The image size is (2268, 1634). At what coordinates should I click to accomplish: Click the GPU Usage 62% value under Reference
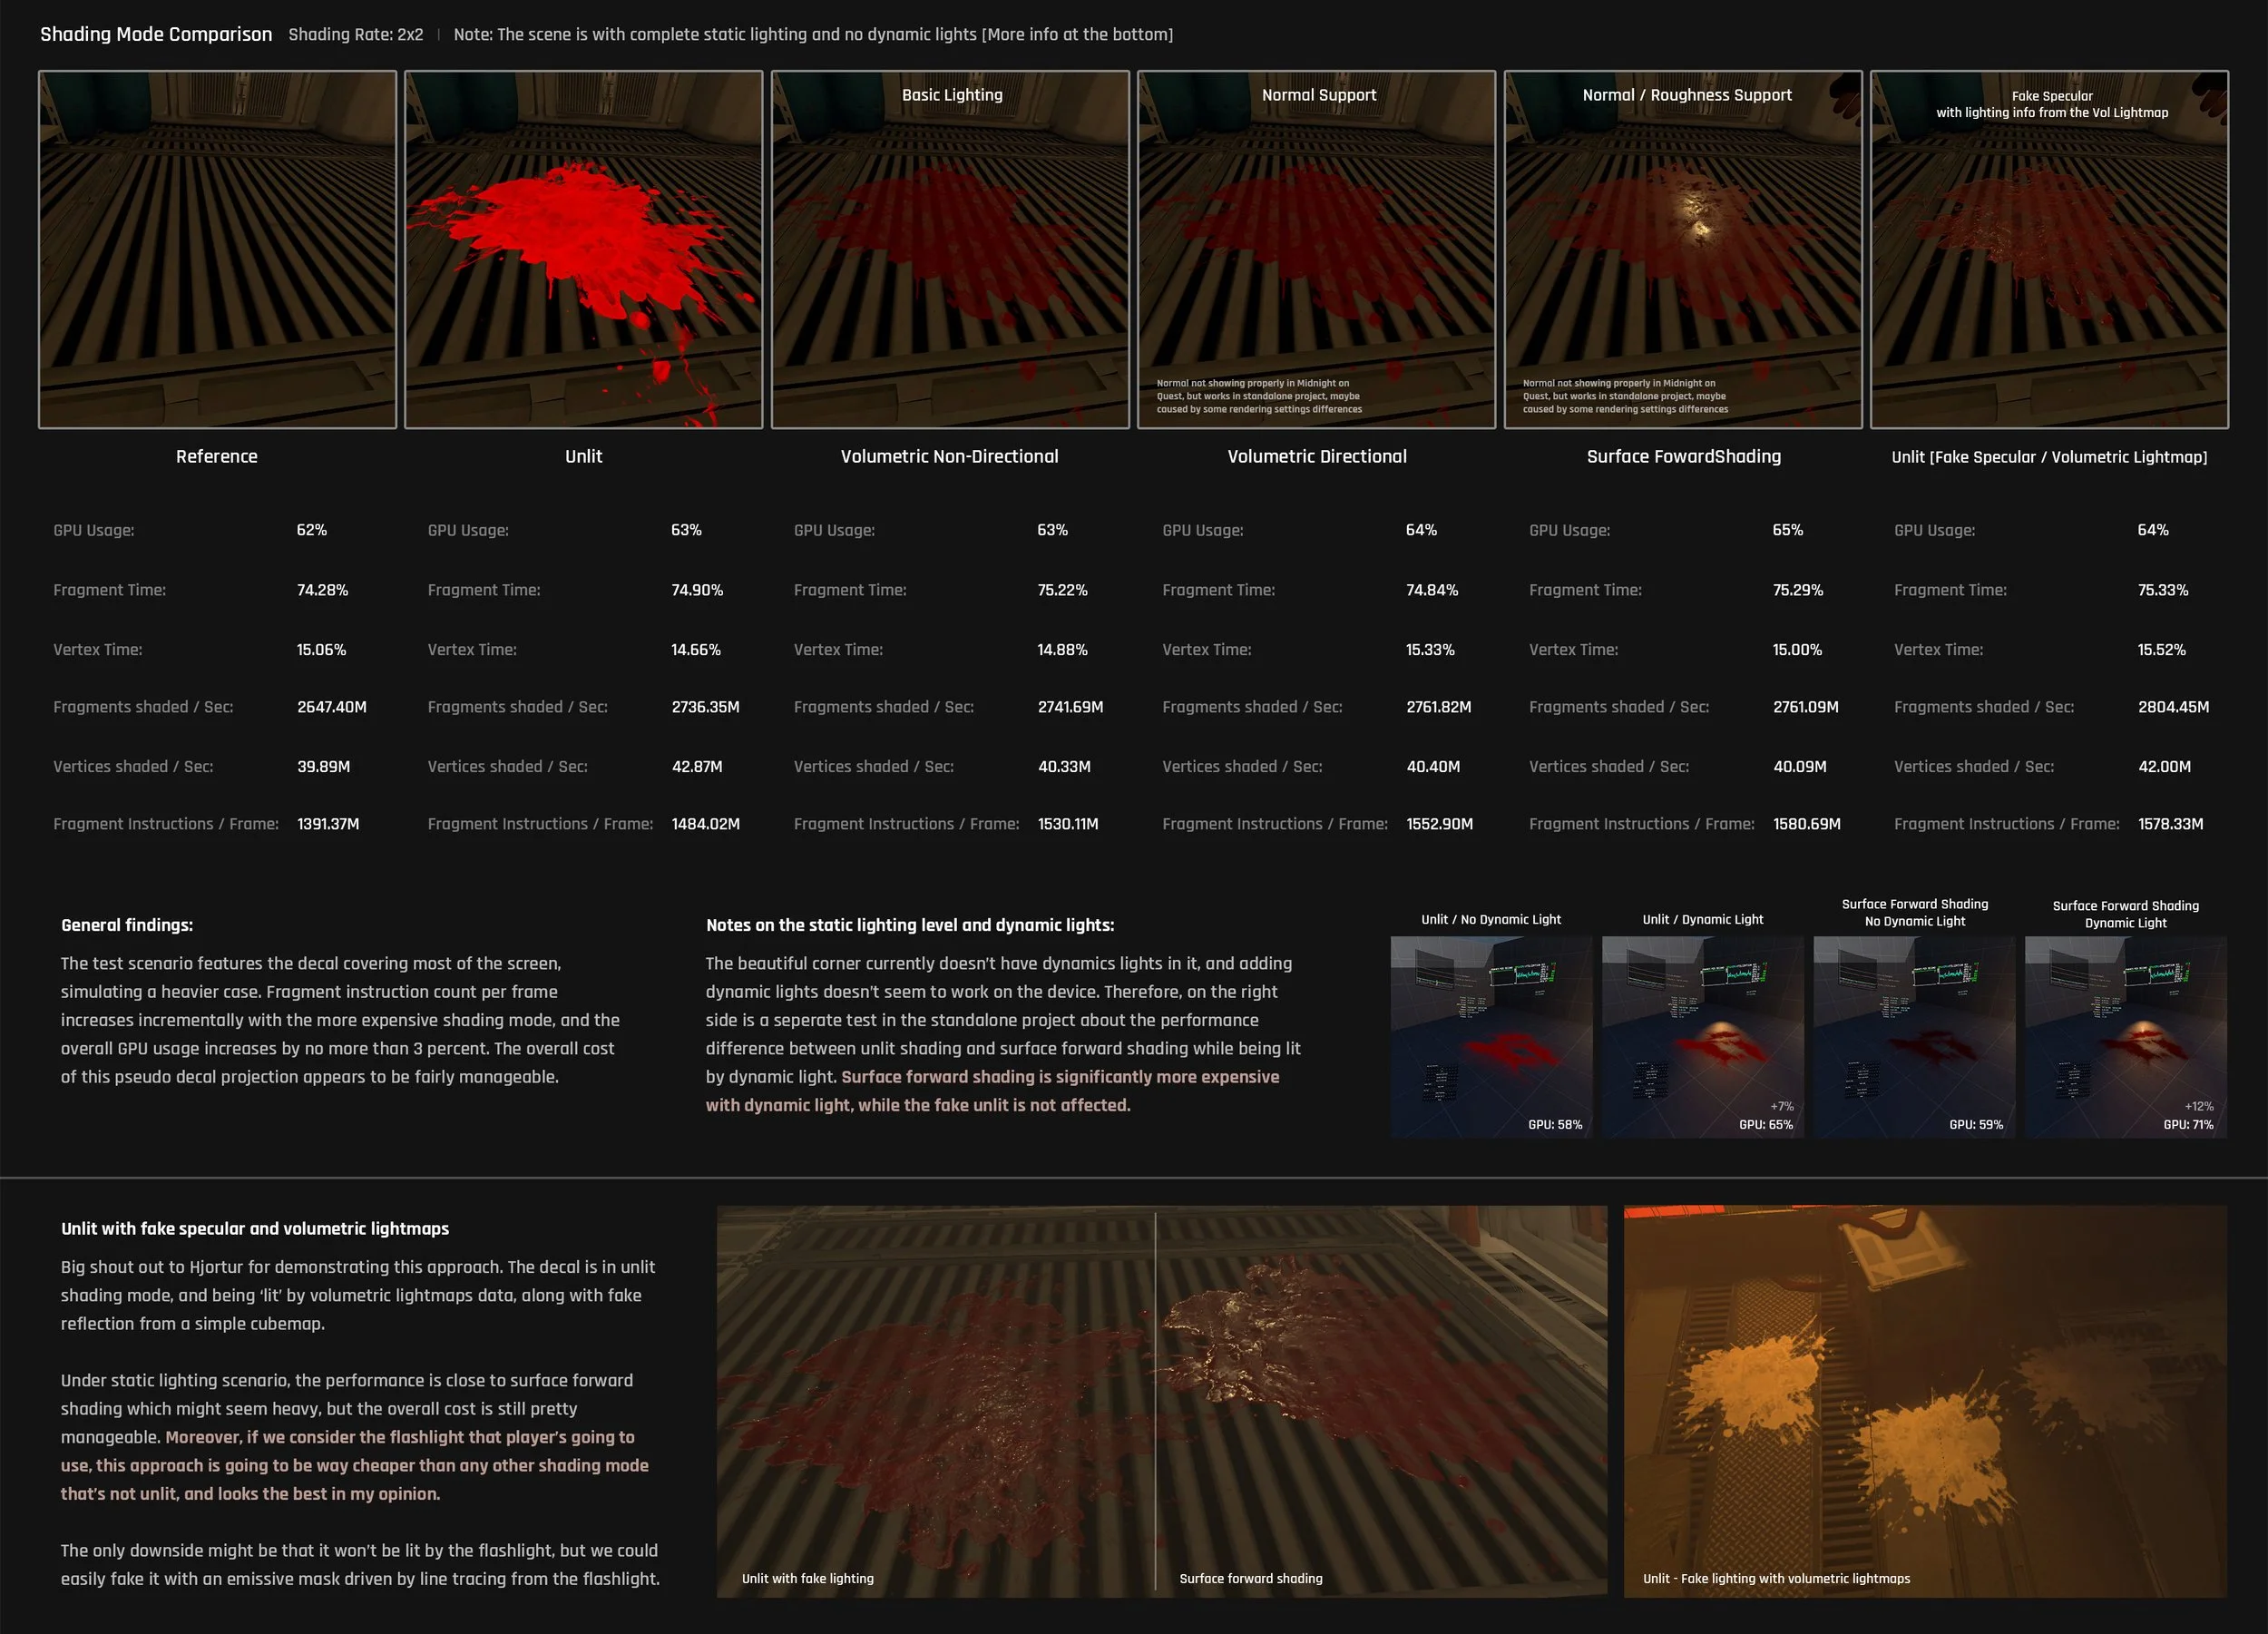[x=311, y=530]
